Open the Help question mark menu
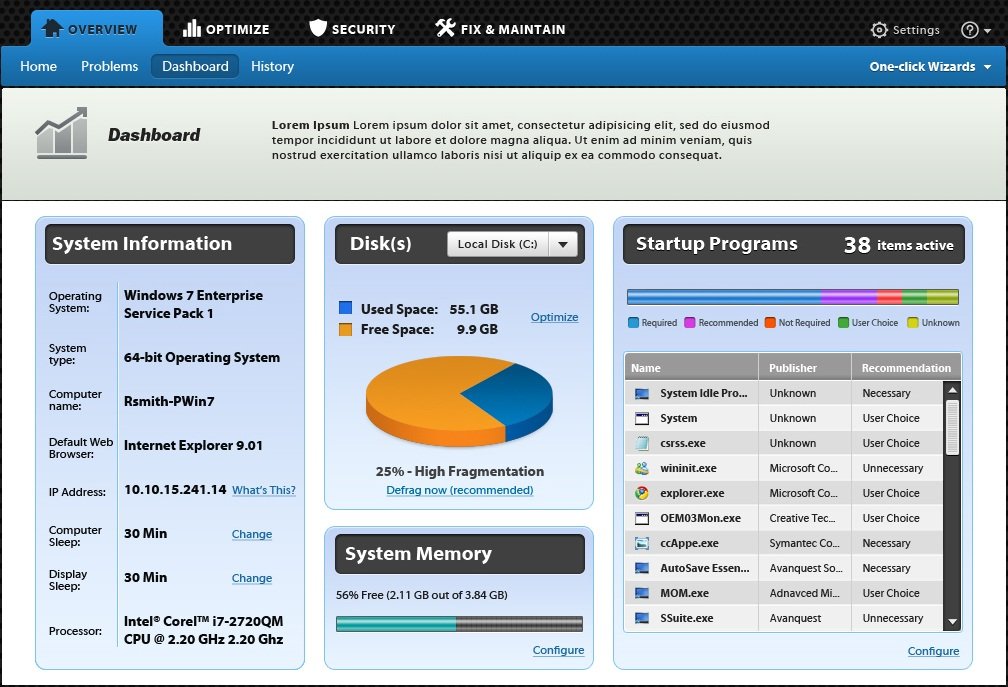This screenshot has width=1008, height=687. click(975, 30)
